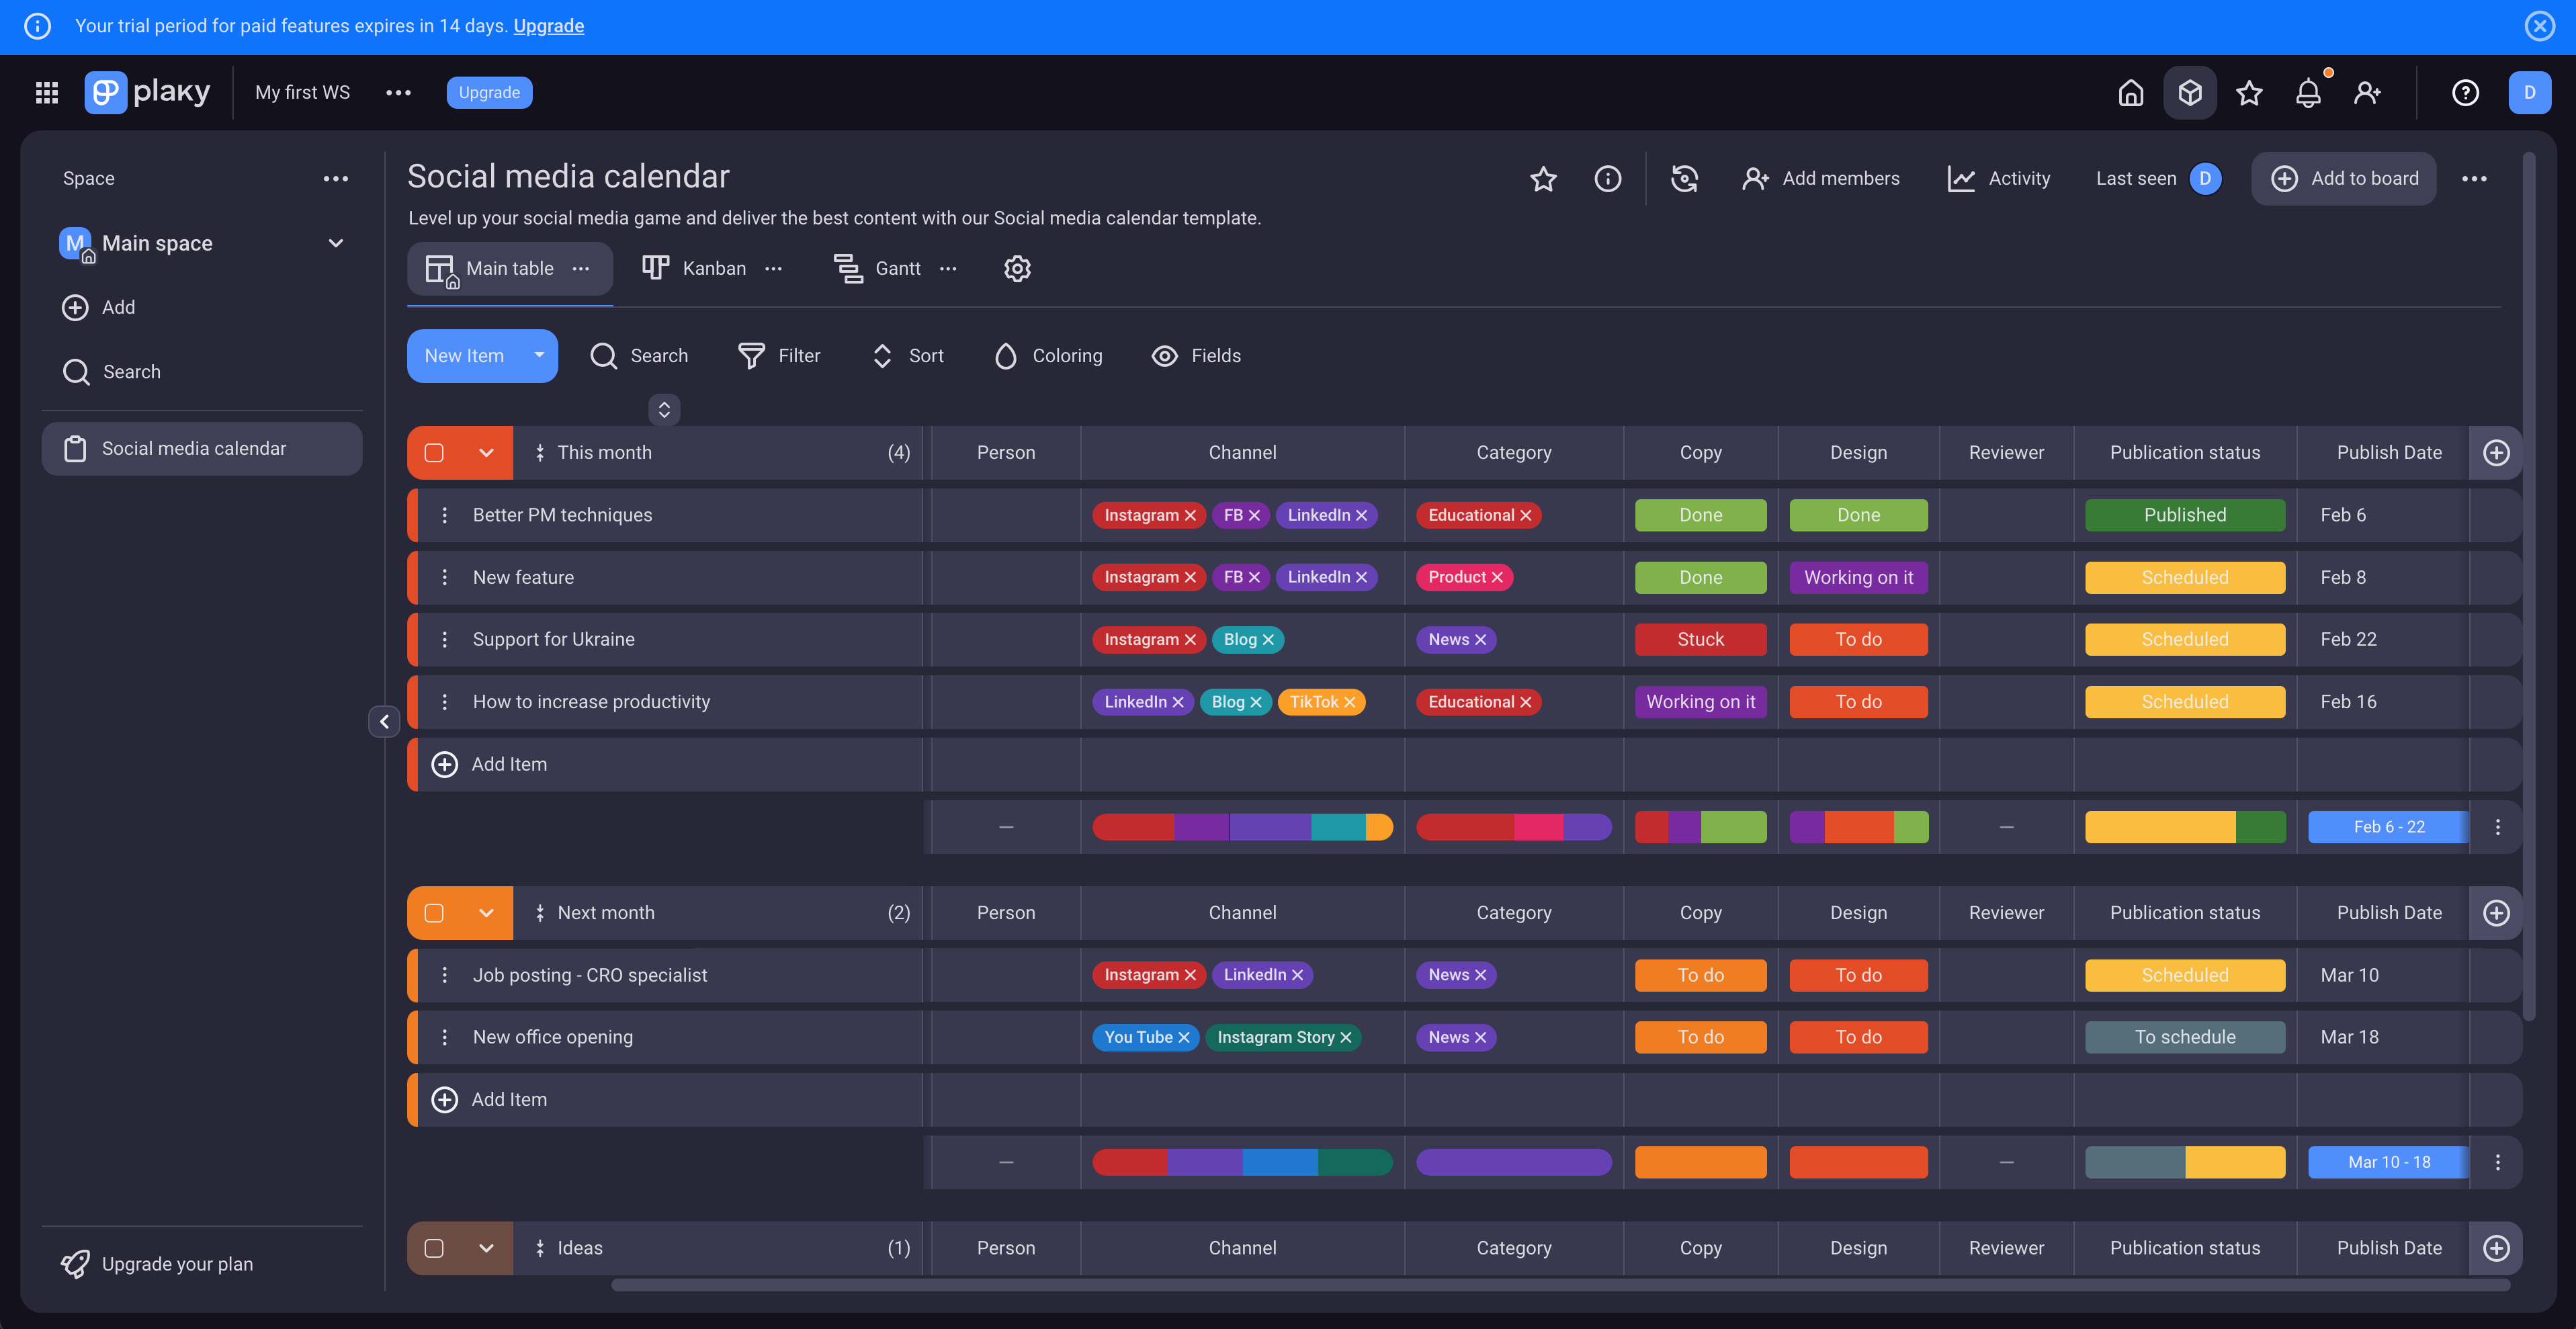This screenshot has width=2576, height=1329.
Task: Click New Item button
Action: click(x=464, y=355)
